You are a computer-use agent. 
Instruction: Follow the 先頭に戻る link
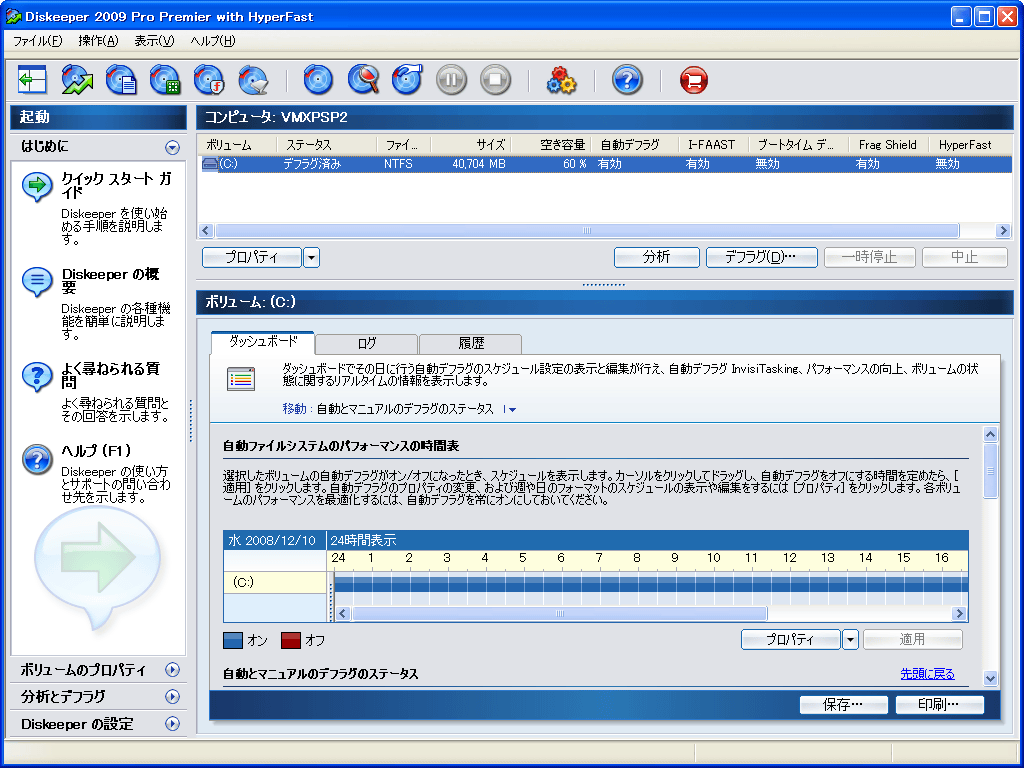[927, 674]
